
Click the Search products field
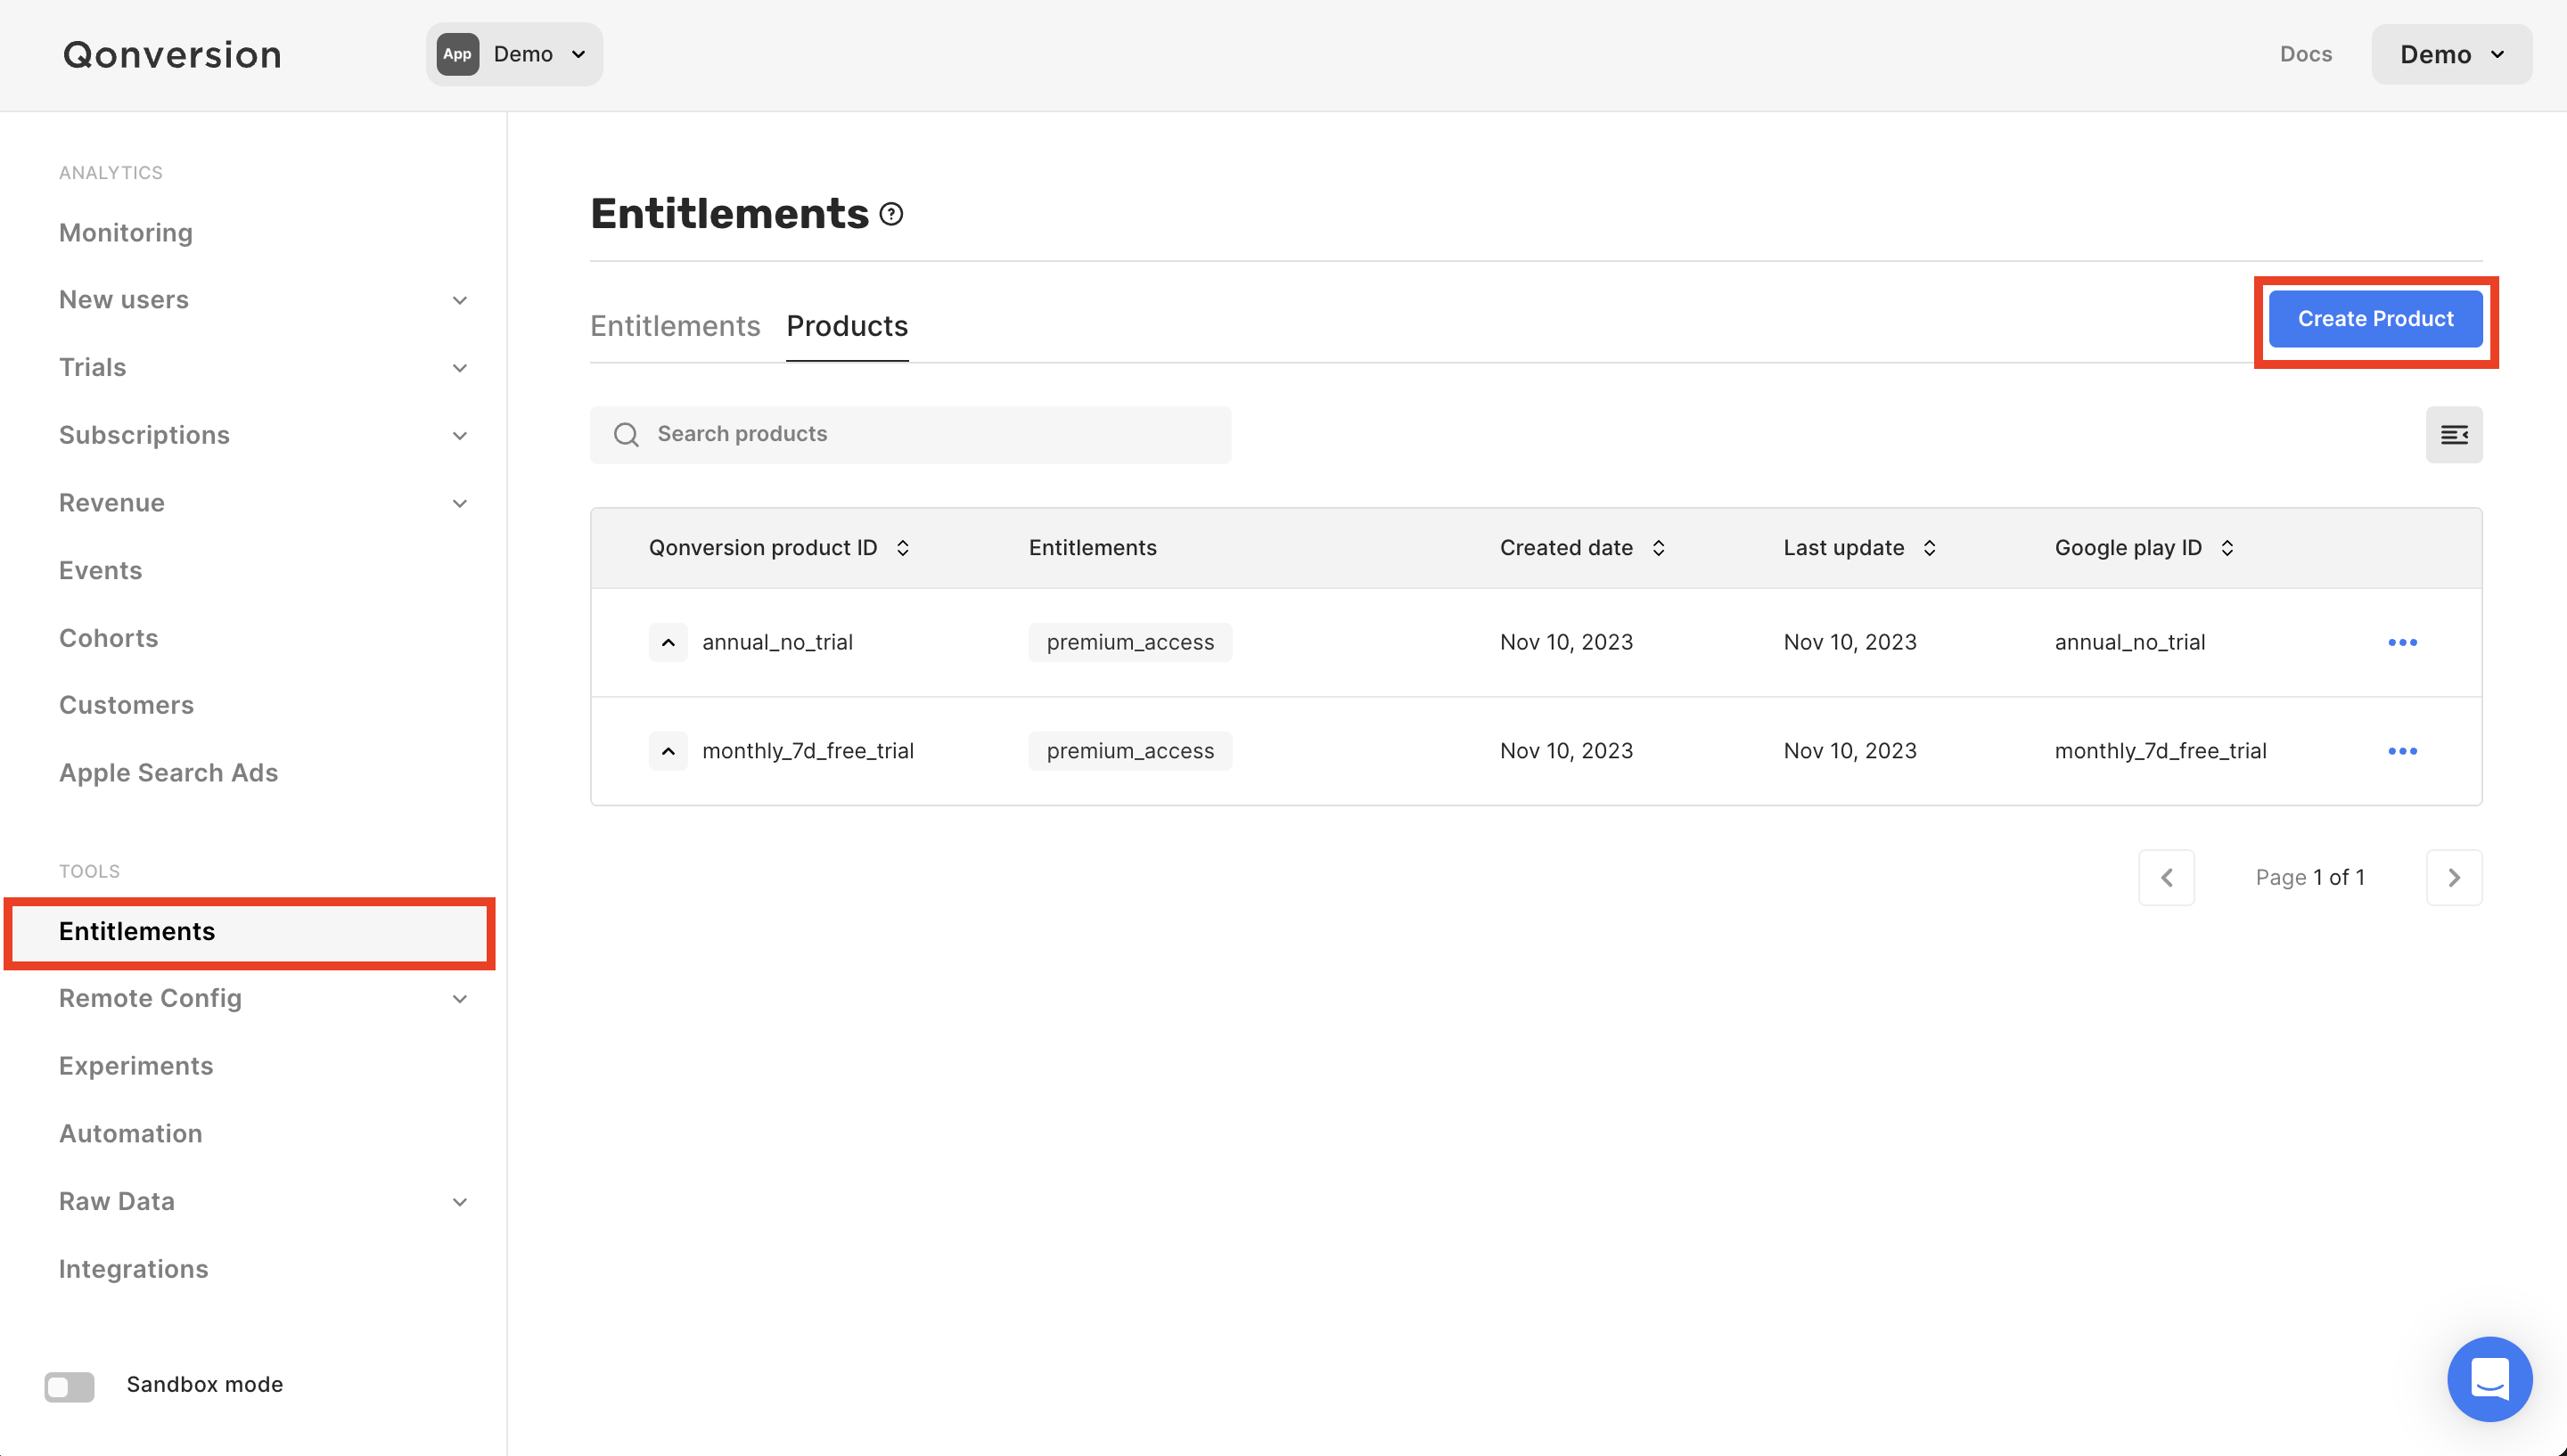[x=910, y=434]
